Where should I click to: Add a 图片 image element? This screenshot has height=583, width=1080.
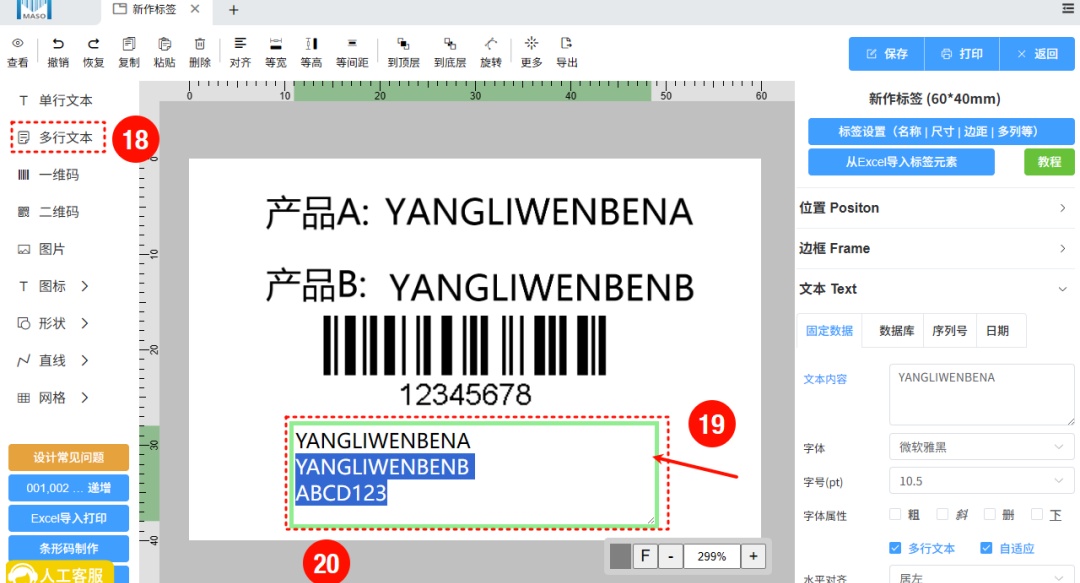41,249
